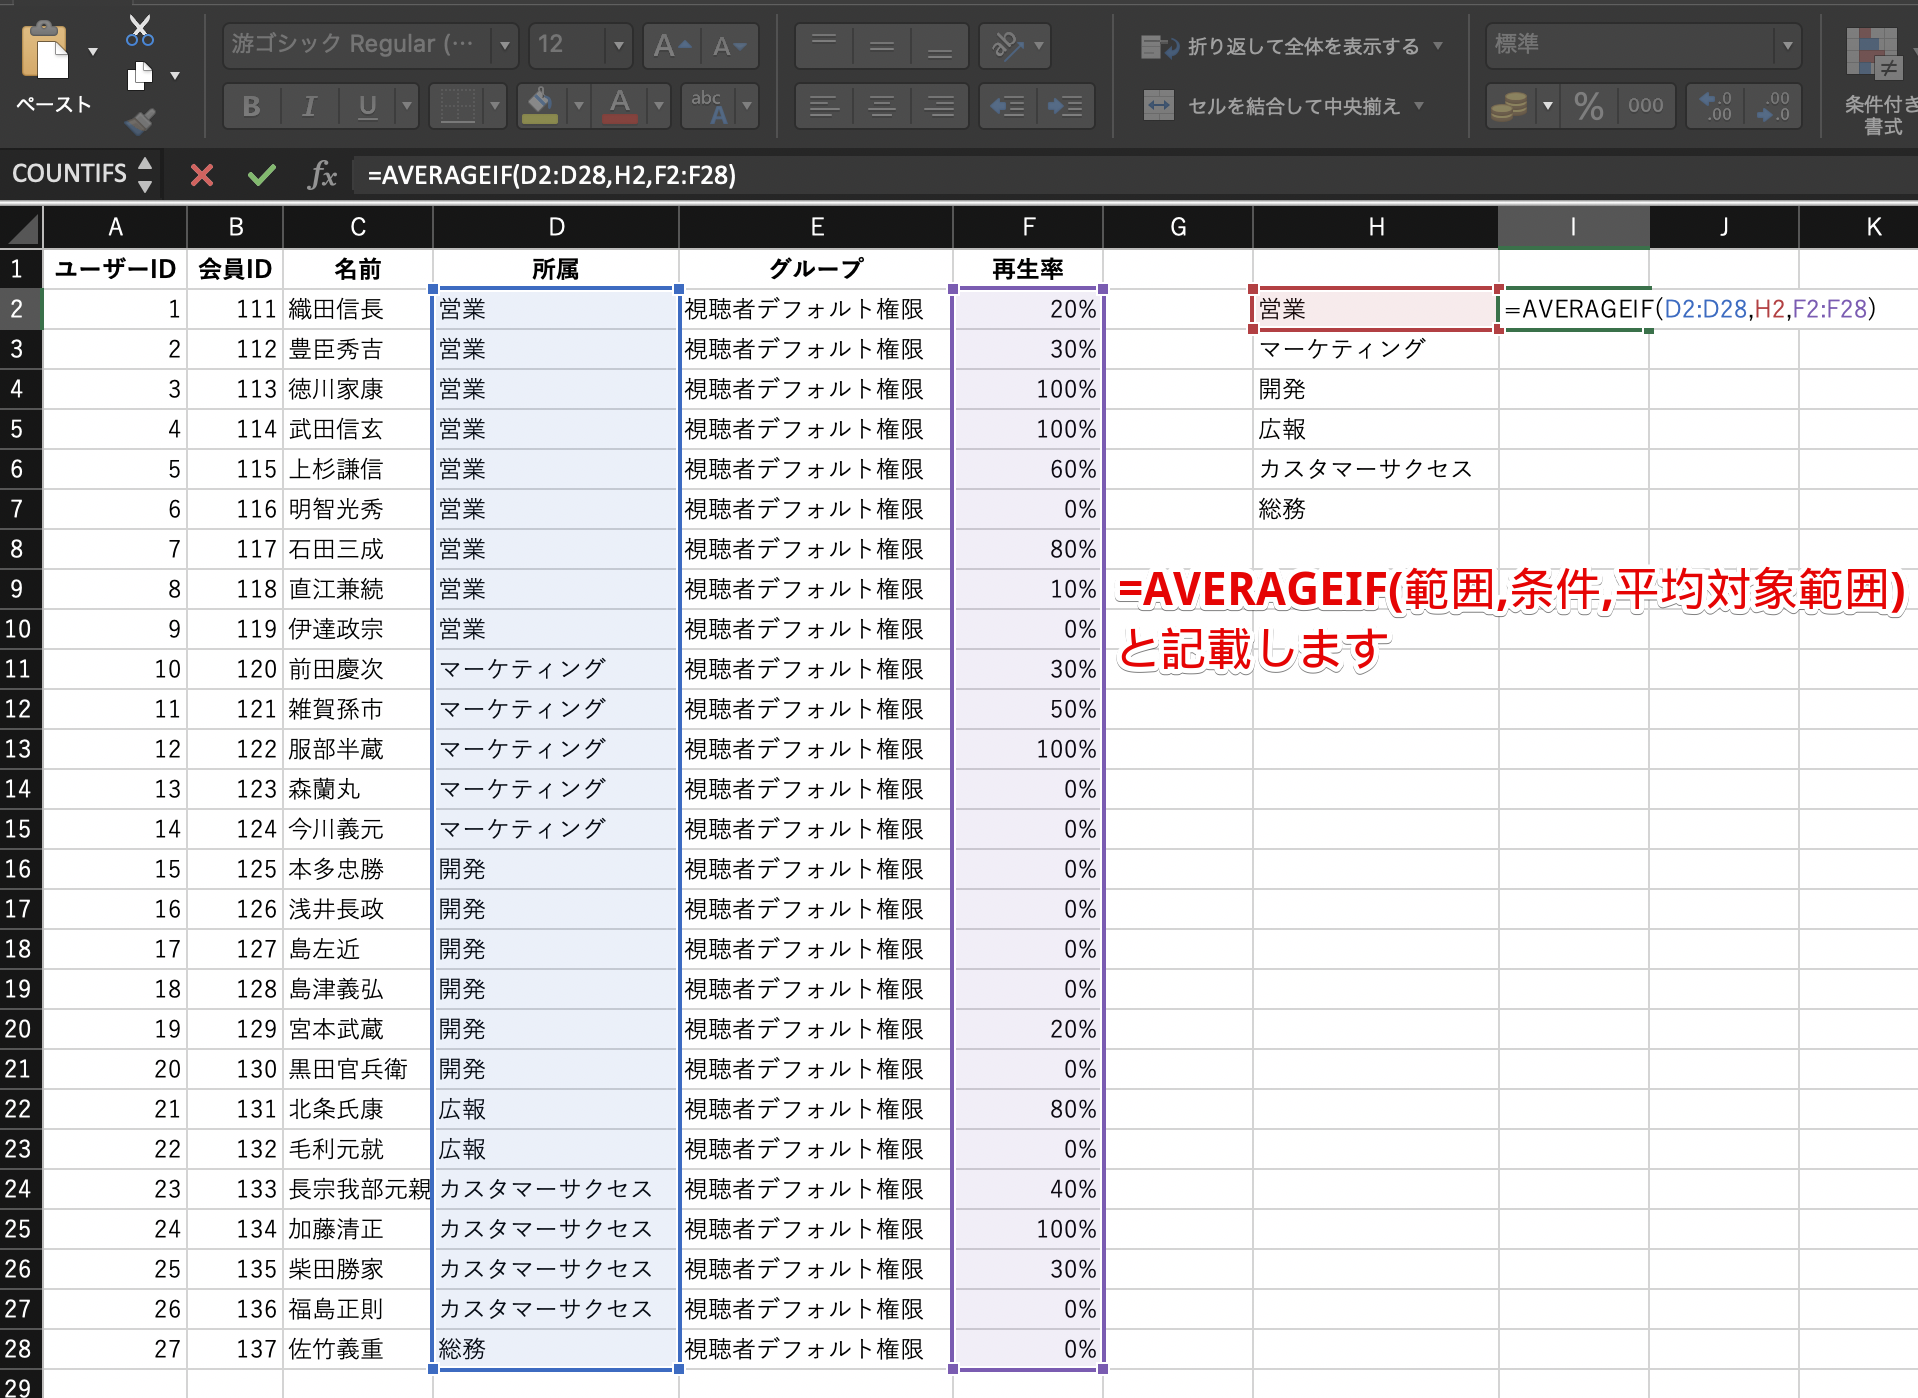The image size is (1918, 1398).
Task: Click cell H2 containing 営業
Action: coord(1375,309)
